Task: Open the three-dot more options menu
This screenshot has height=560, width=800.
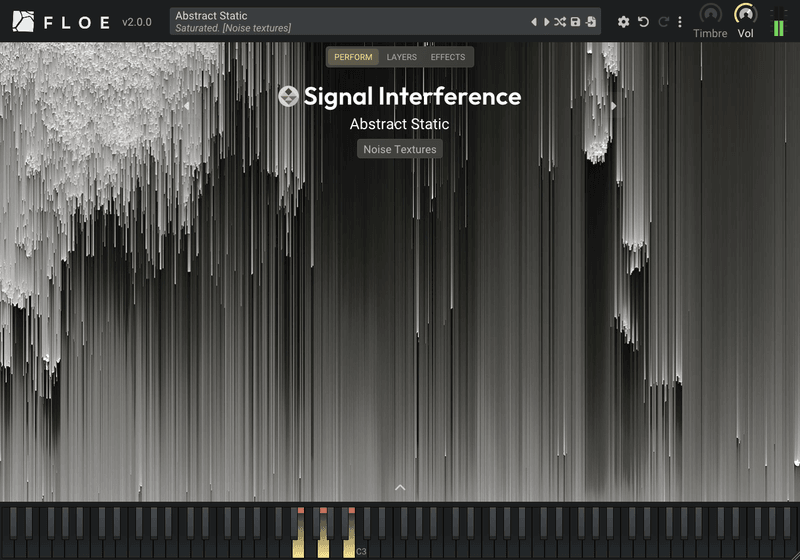Action: (x=680, y=22)
